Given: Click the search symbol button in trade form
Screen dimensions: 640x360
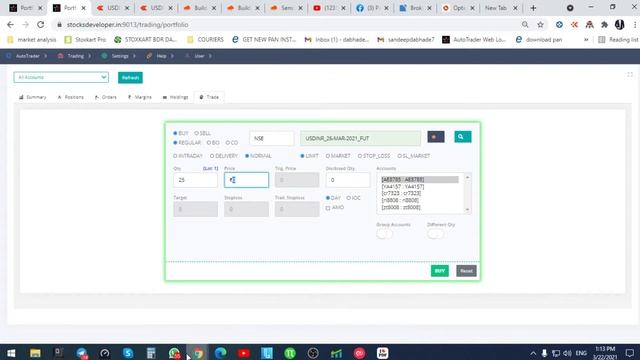Looking at the screenshot, I should click(x=462, y=137).
